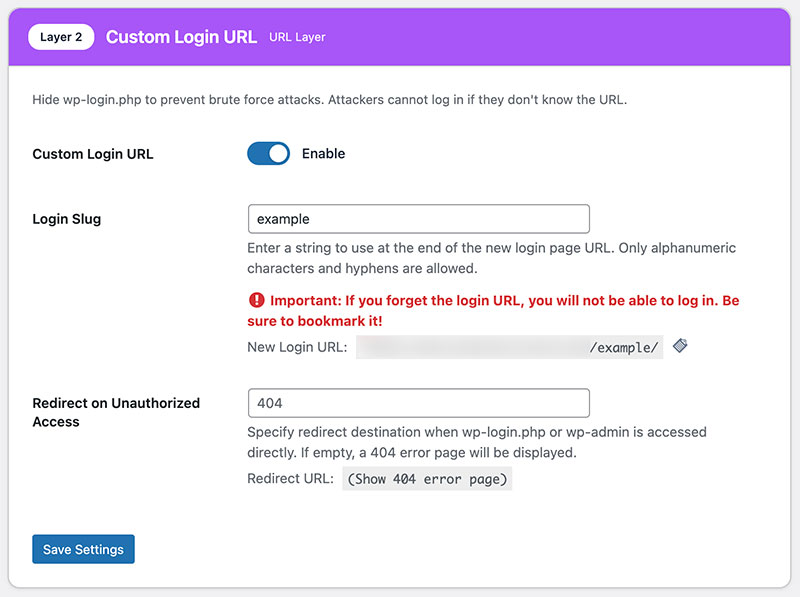The width and height of the screenshot is (800, 597).
Task: Click the "Custom Login URL" header title
Action: (x=181, y=37)
